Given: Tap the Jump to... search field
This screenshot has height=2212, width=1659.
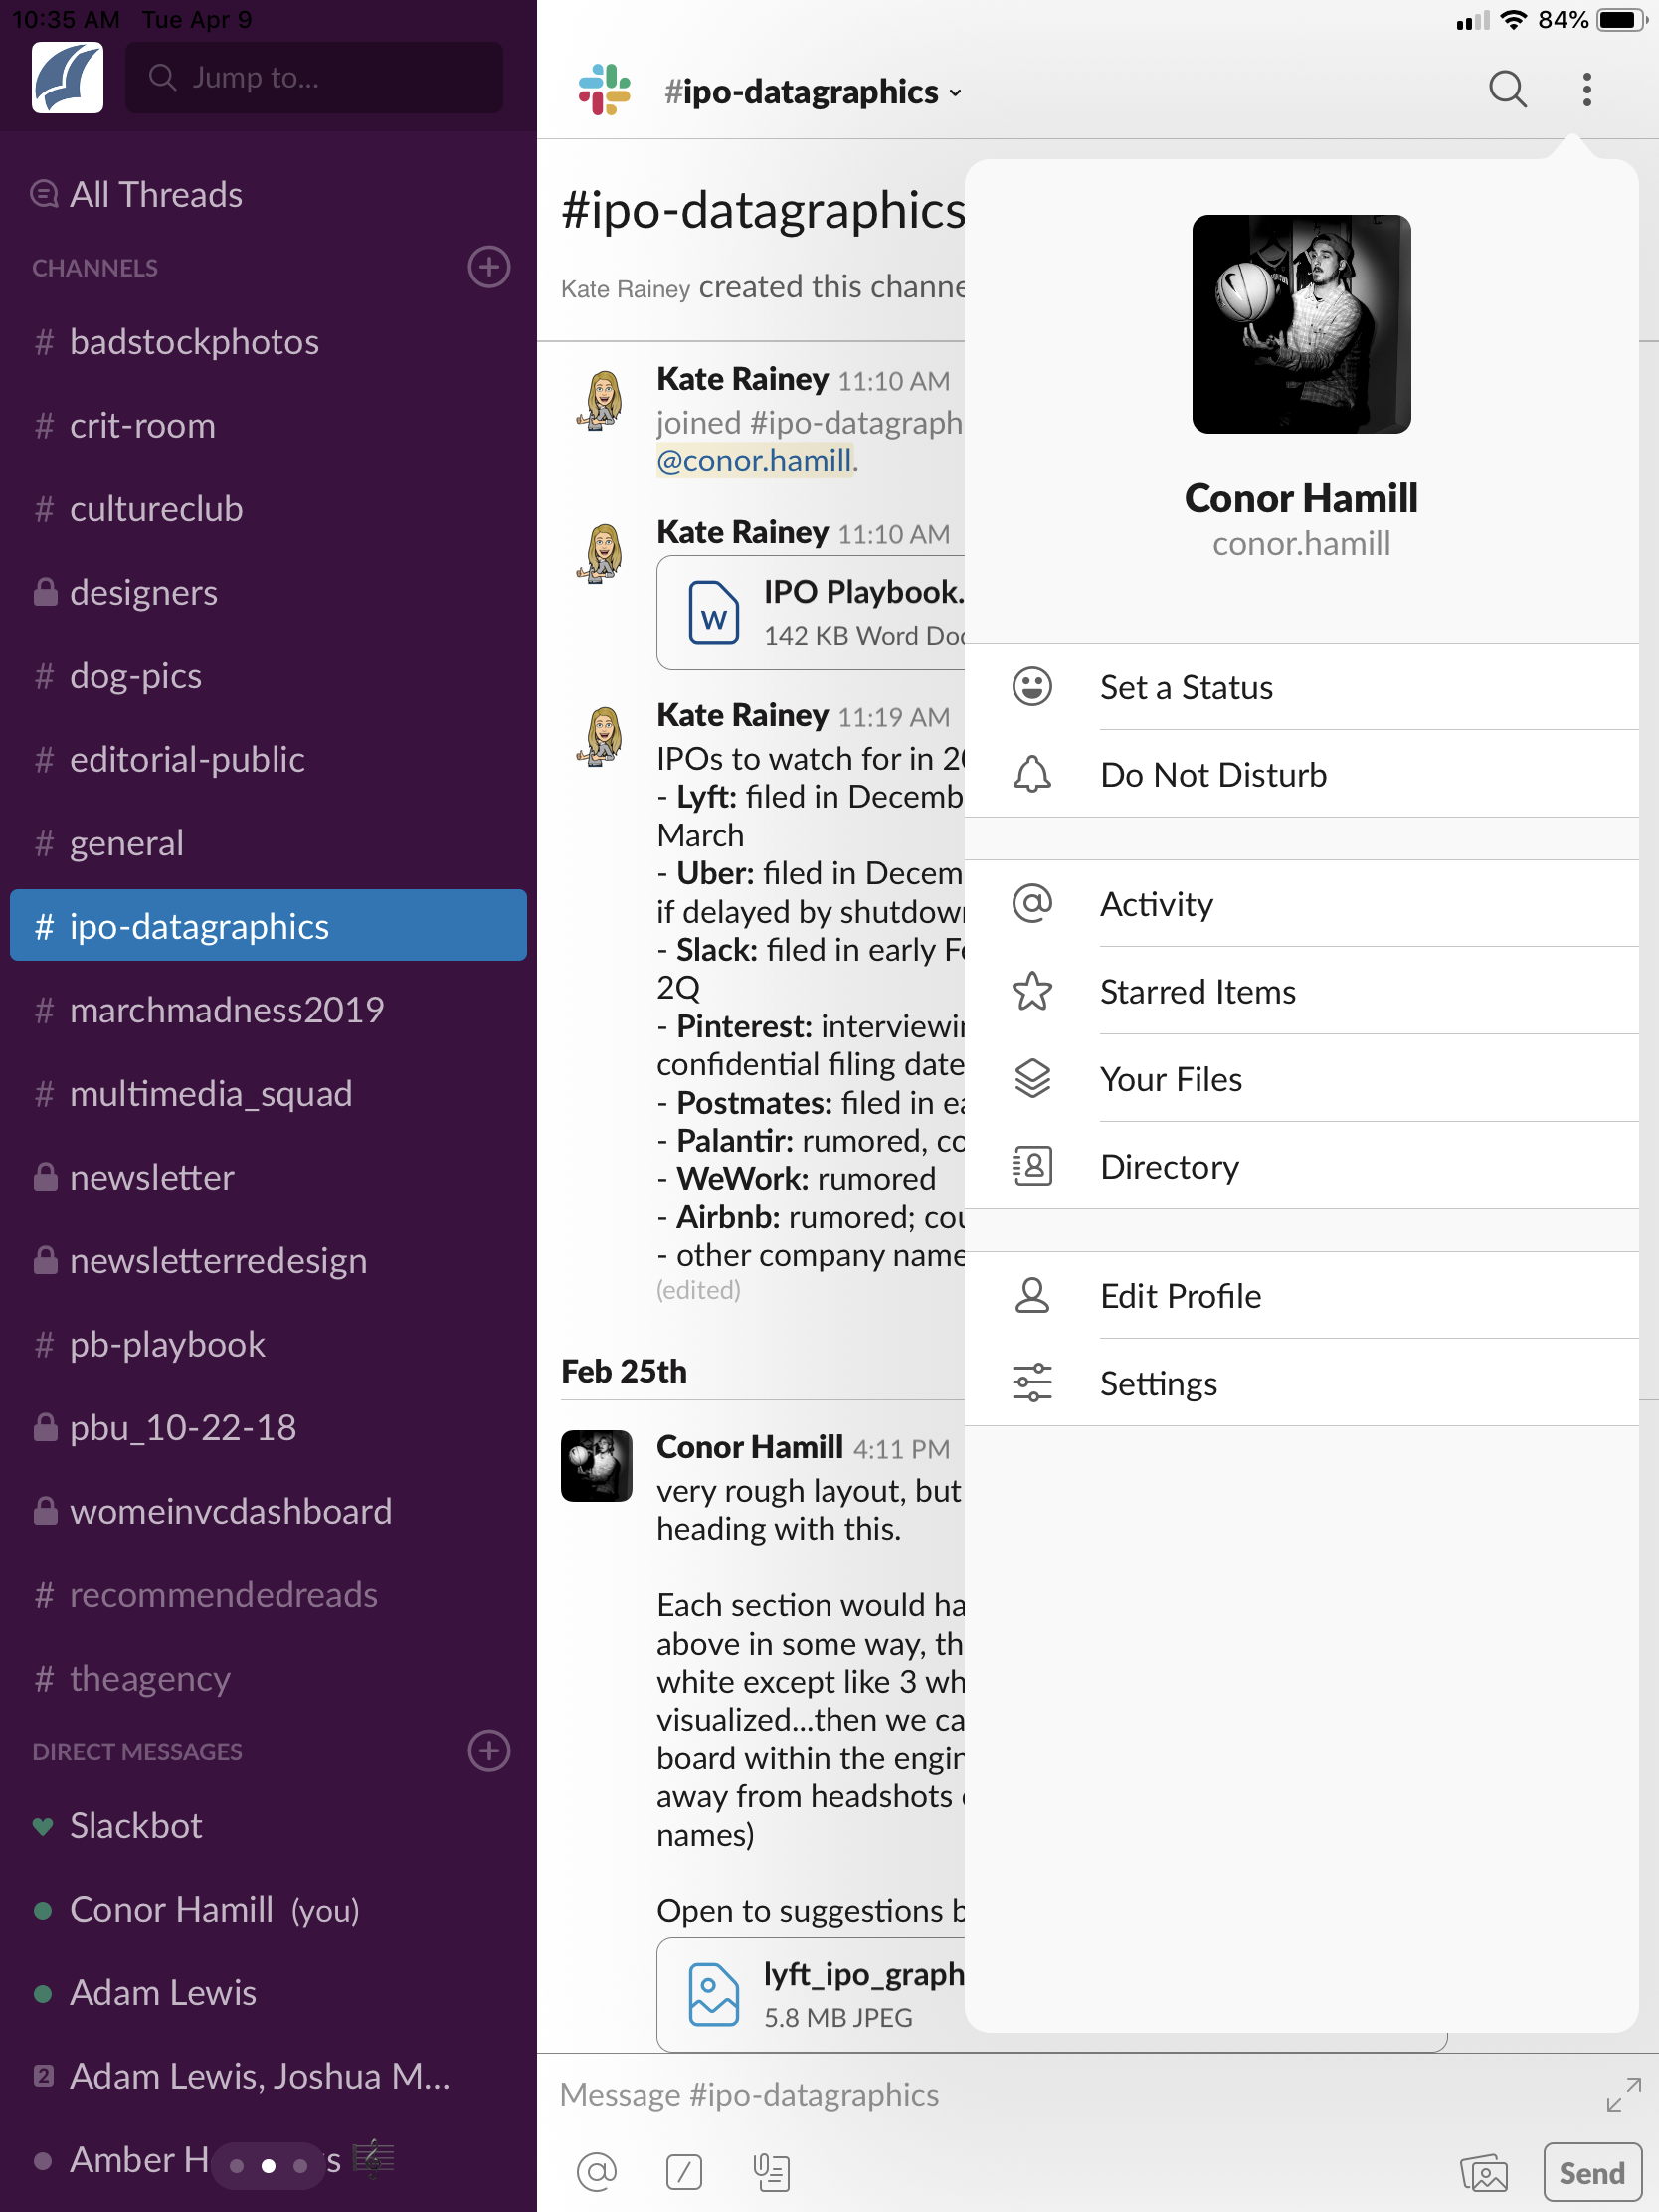Looking at the screenshot, I should 314,77.
